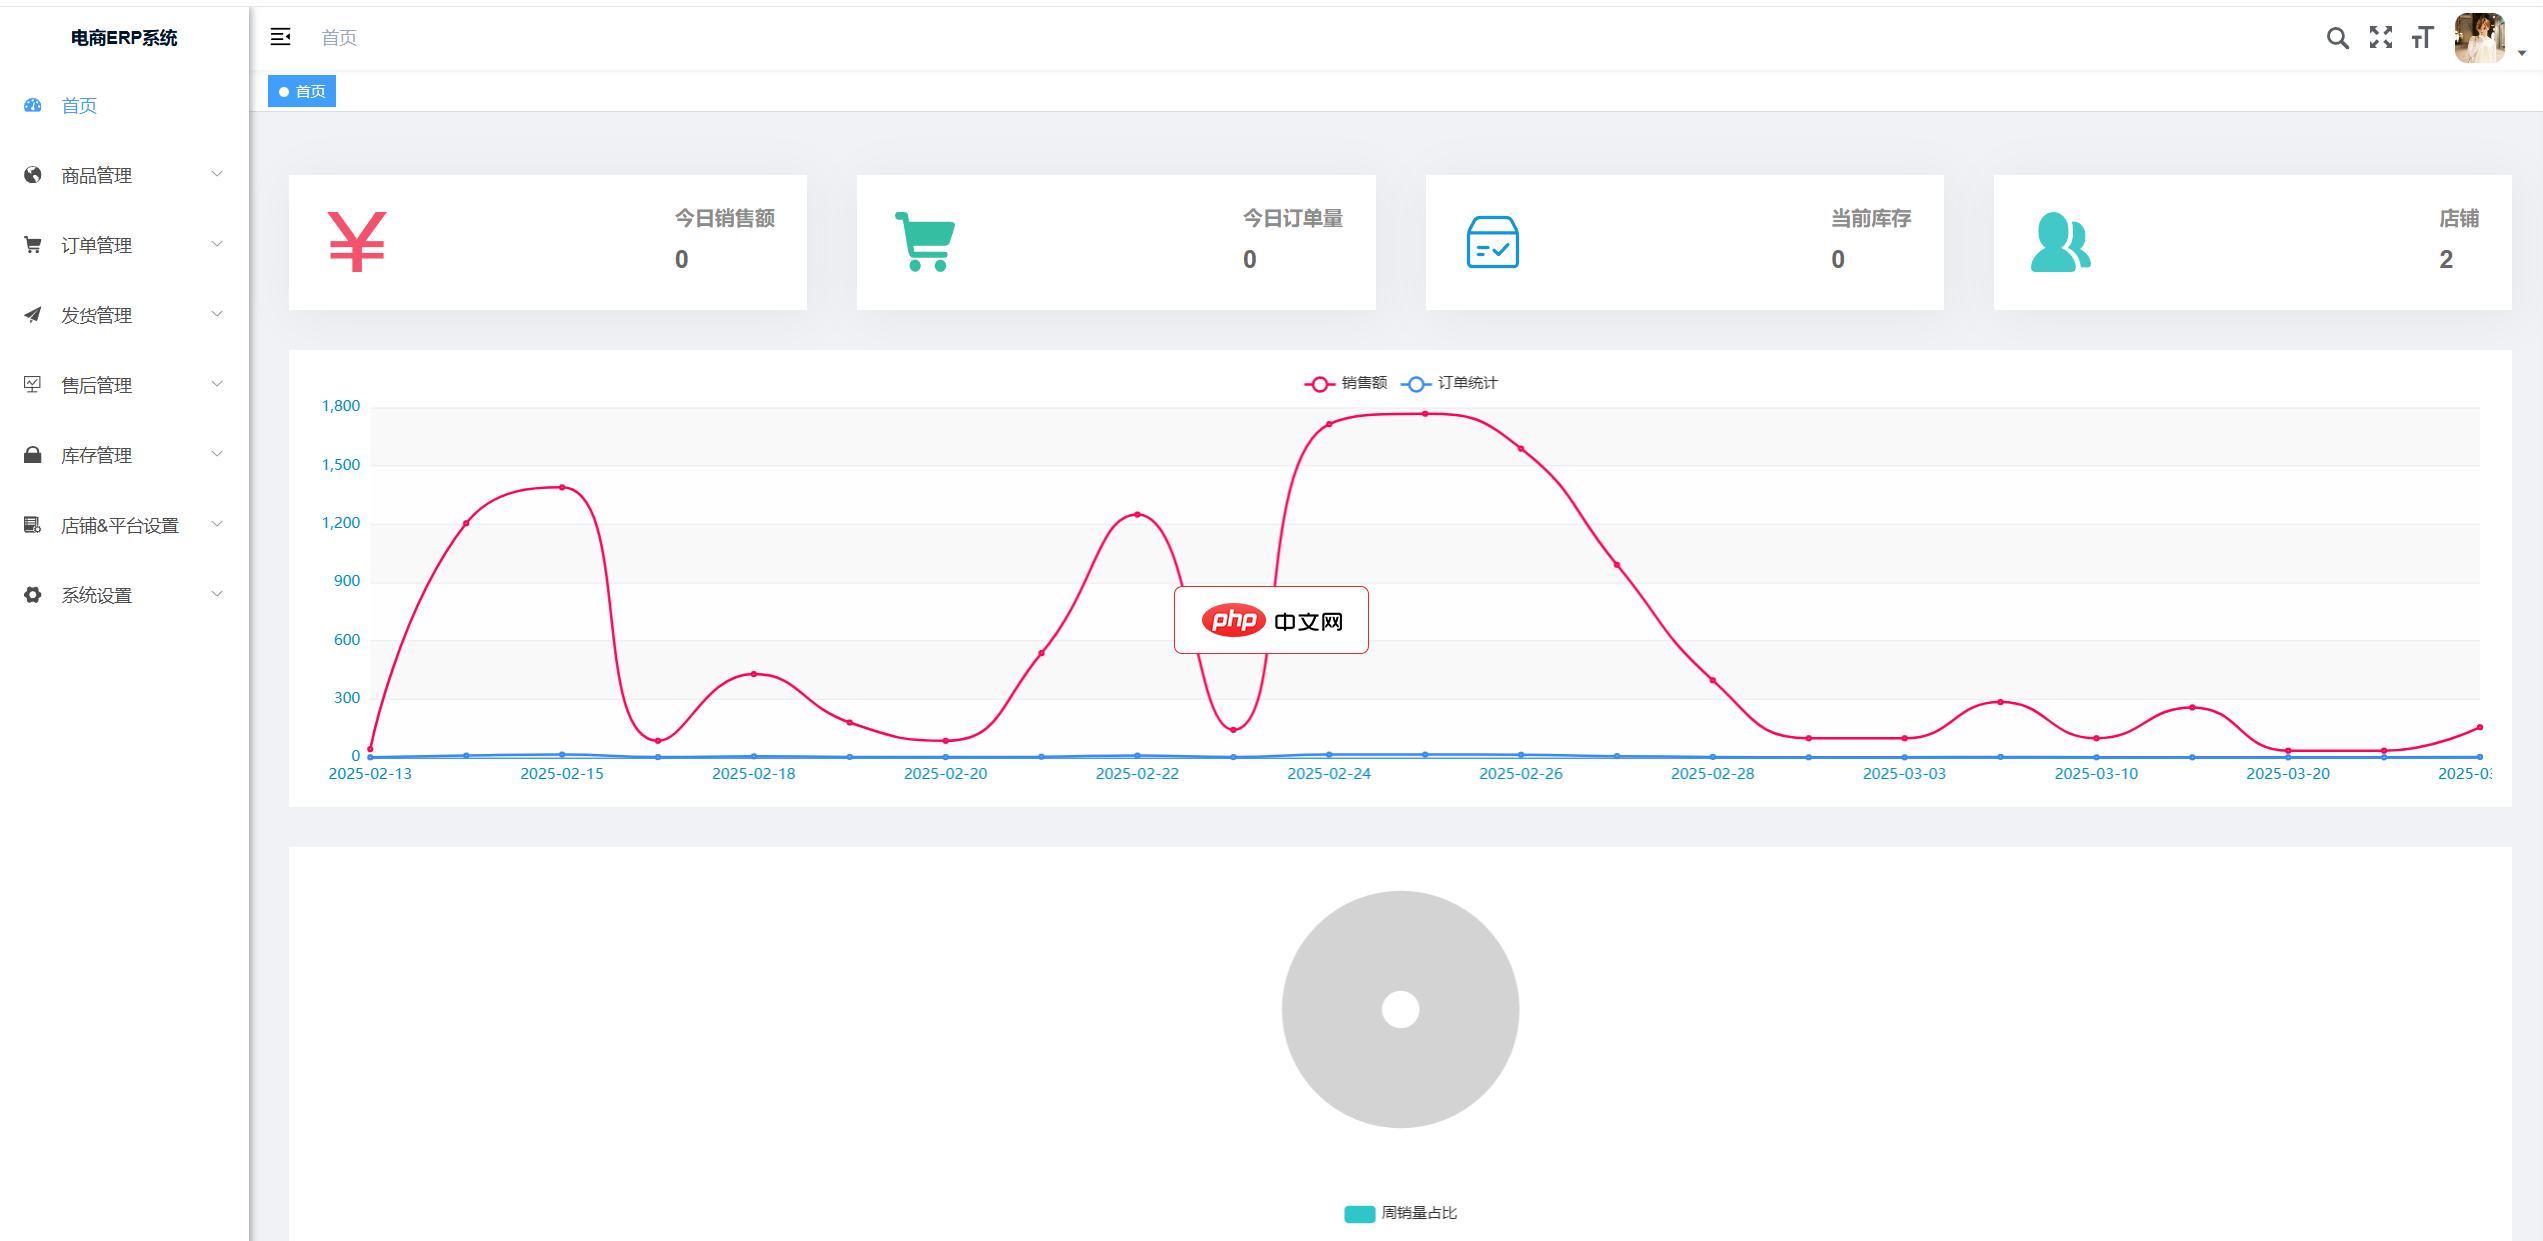Click the bag icon for 库存管理

coord(33,455)
